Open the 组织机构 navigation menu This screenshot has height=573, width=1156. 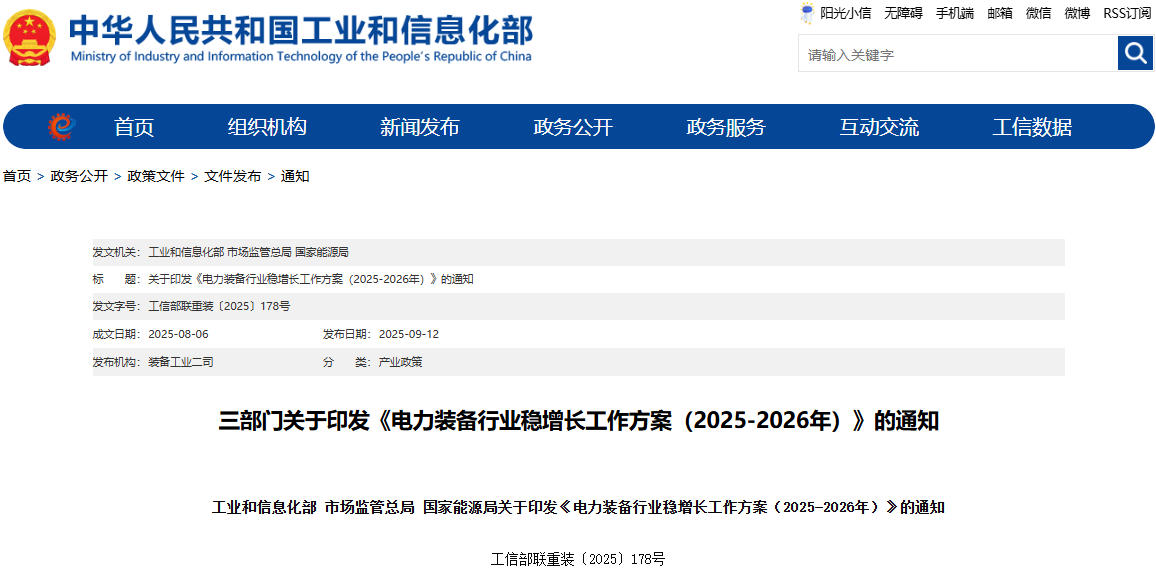tap(267, 127)
